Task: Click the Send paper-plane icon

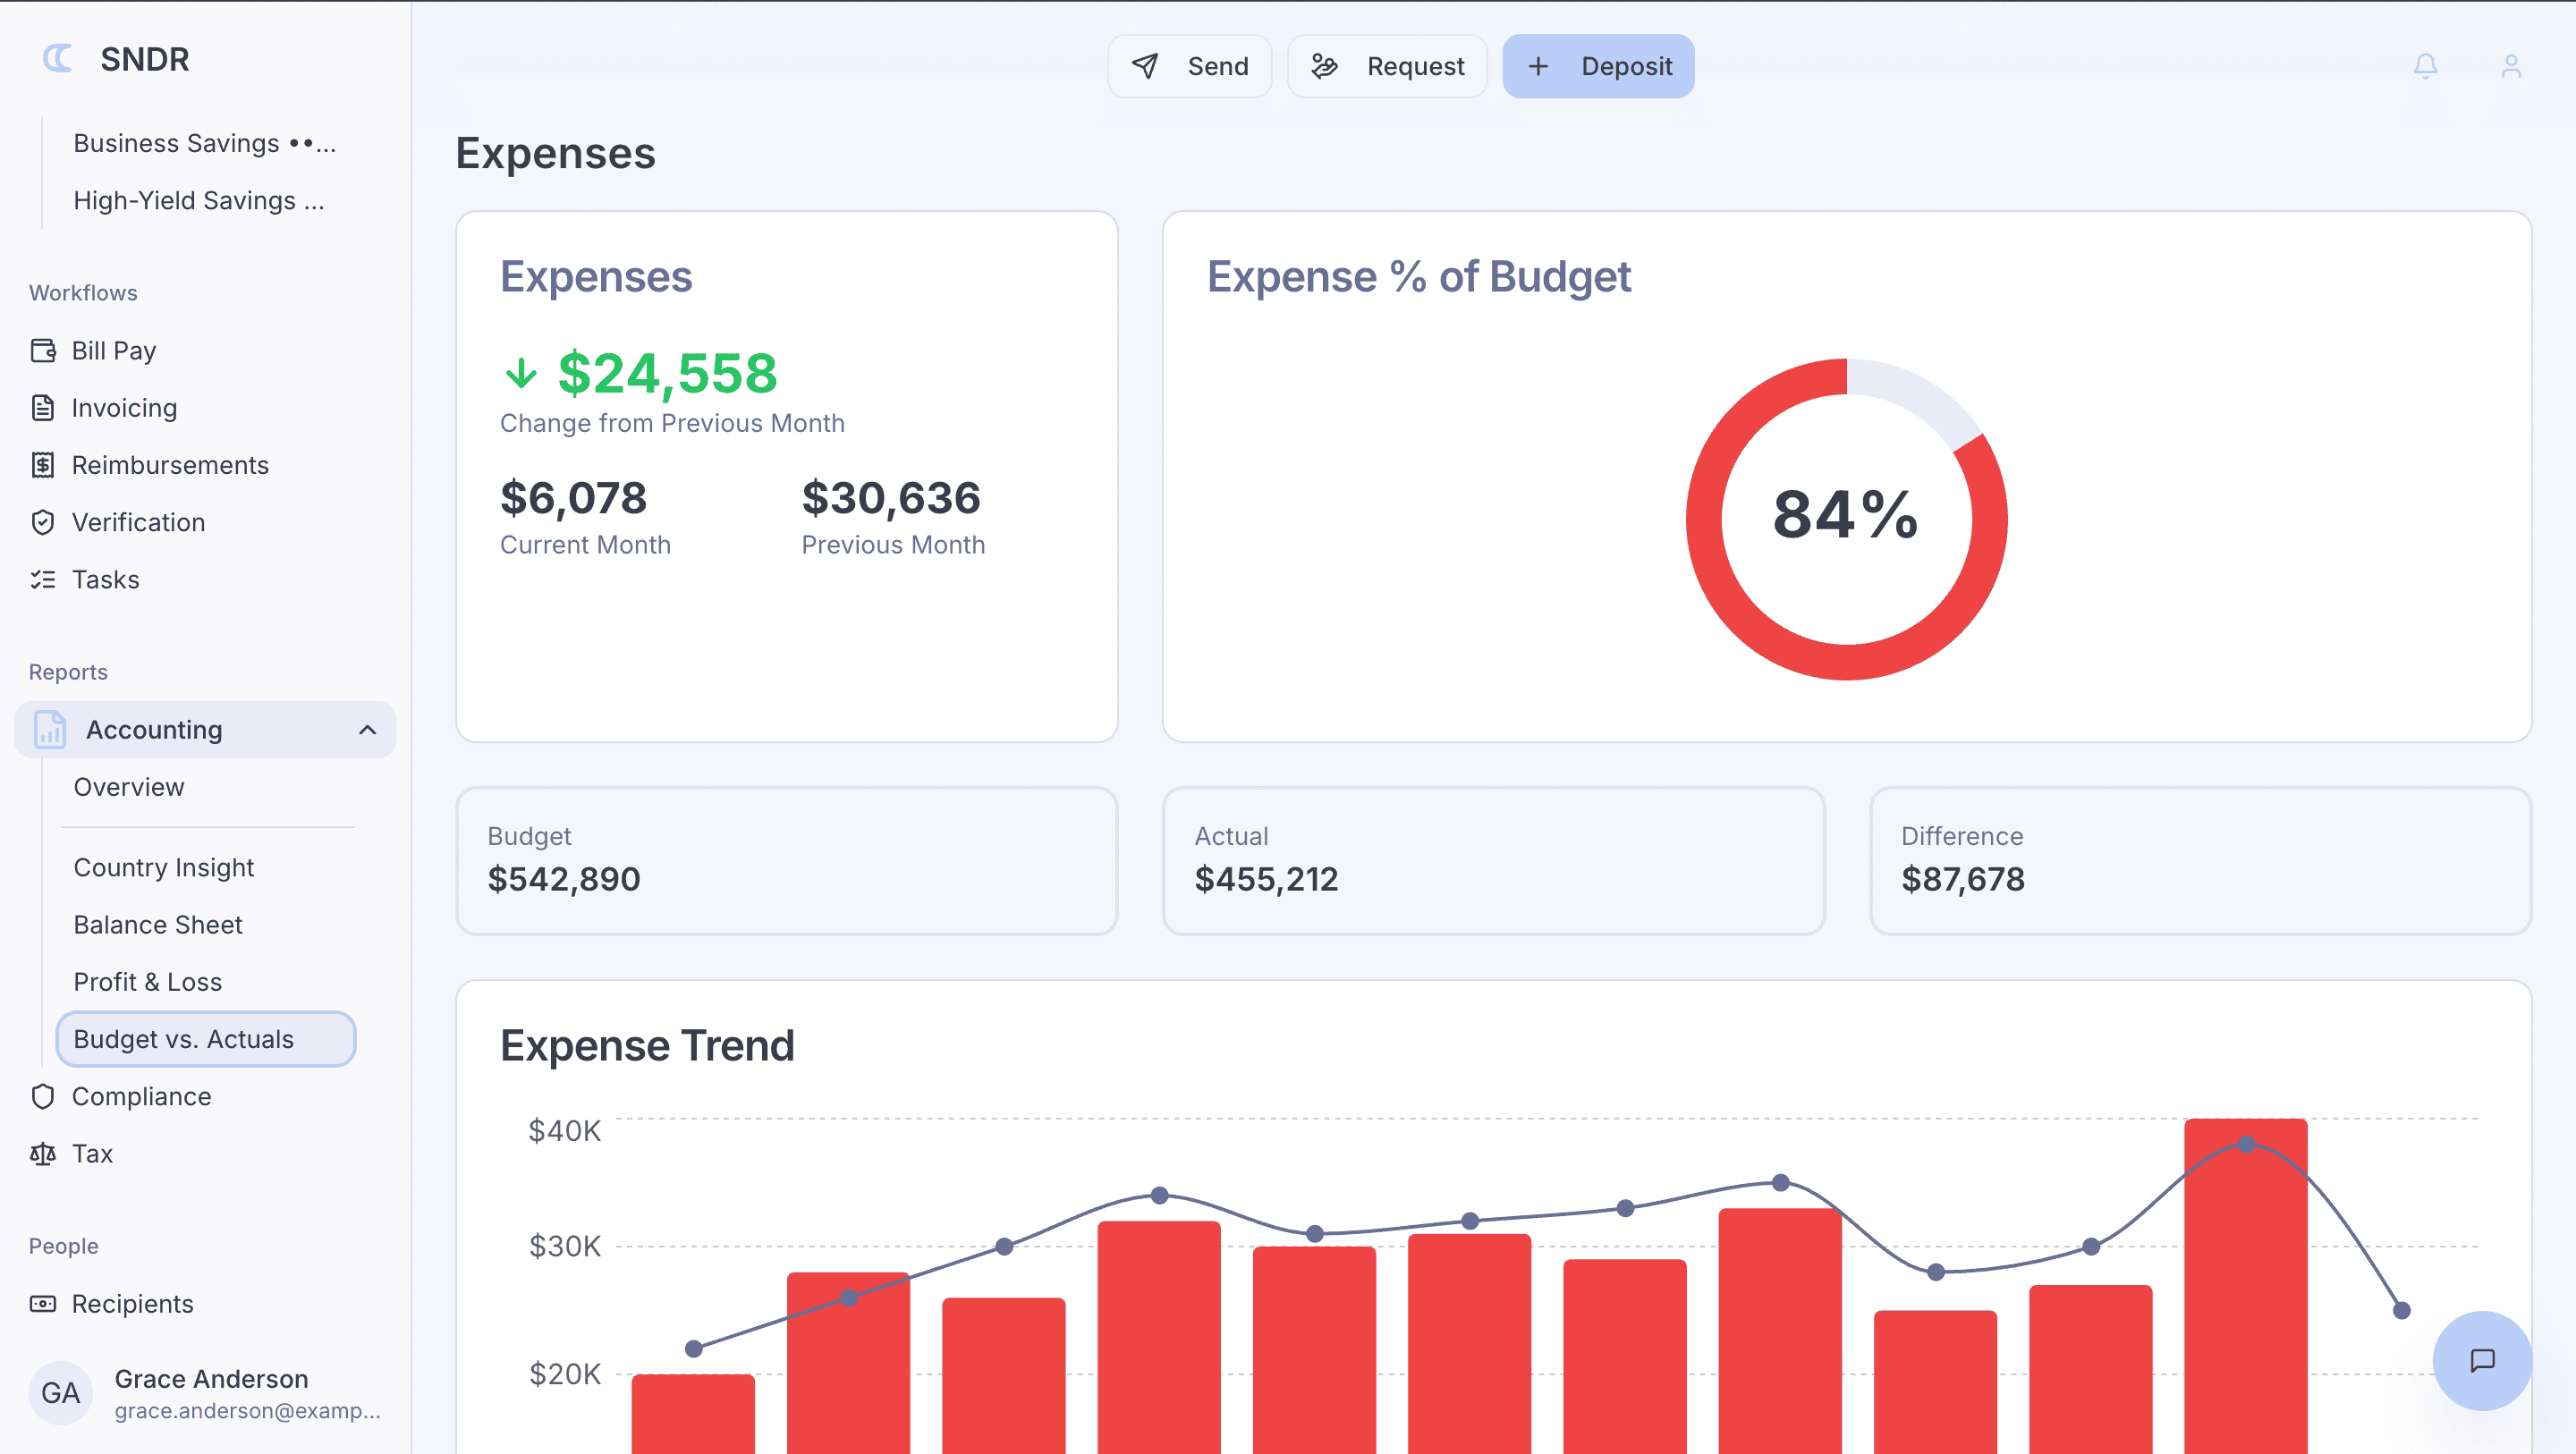Action: coord(1145,66)
